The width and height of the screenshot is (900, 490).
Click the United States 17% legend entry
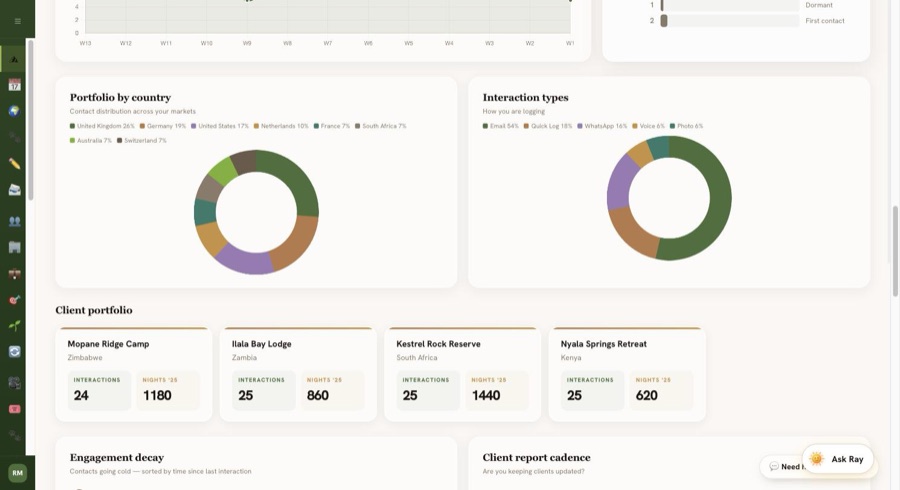click(x=220, y=126)
